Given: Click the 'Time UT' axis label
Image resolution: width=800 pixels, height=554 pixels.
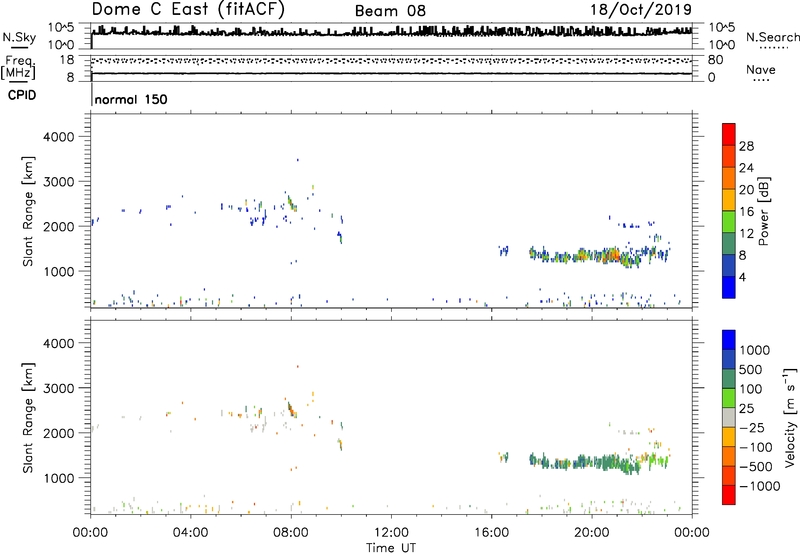Looking at the screenshot, I should pos(391,548).
